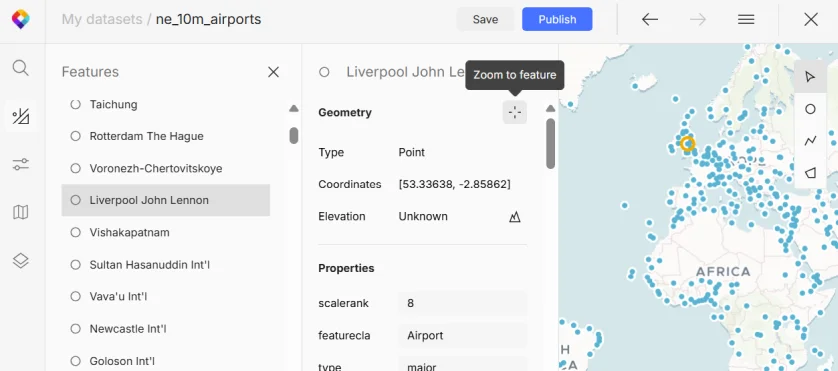Viewport: 838px width, 371px height.
Task: Open My datasets breadcrumb link
Action: point(102,19)
